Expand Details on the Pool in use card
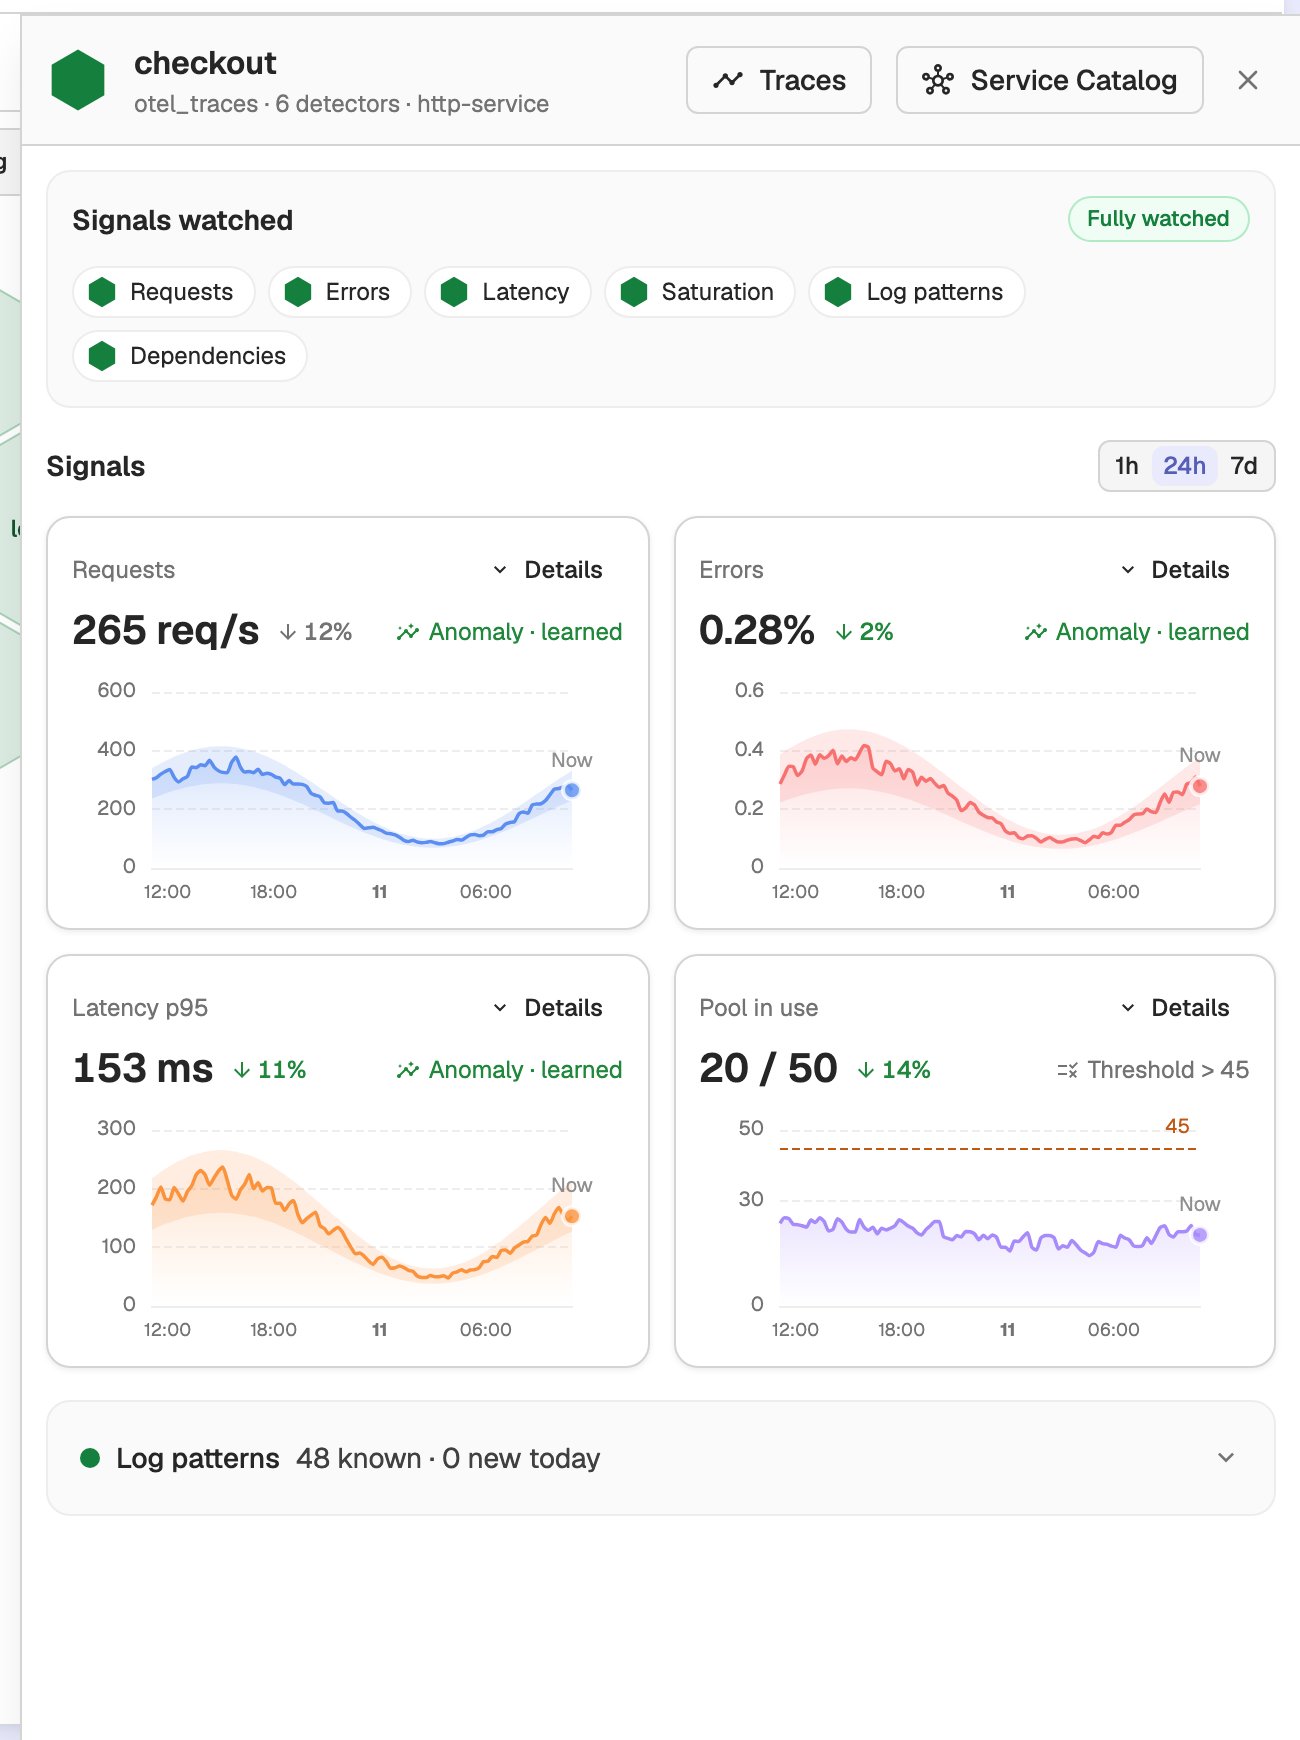The height and width of the screenshot is (1740, 1300). [1175, 1008]
